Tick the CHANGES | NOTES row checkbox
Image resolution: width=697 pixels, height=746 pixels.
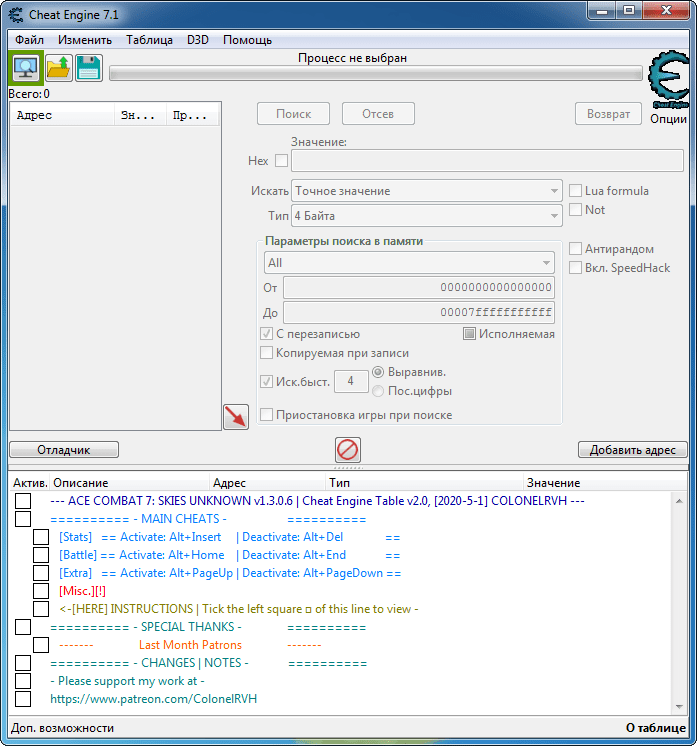(23, 663)
